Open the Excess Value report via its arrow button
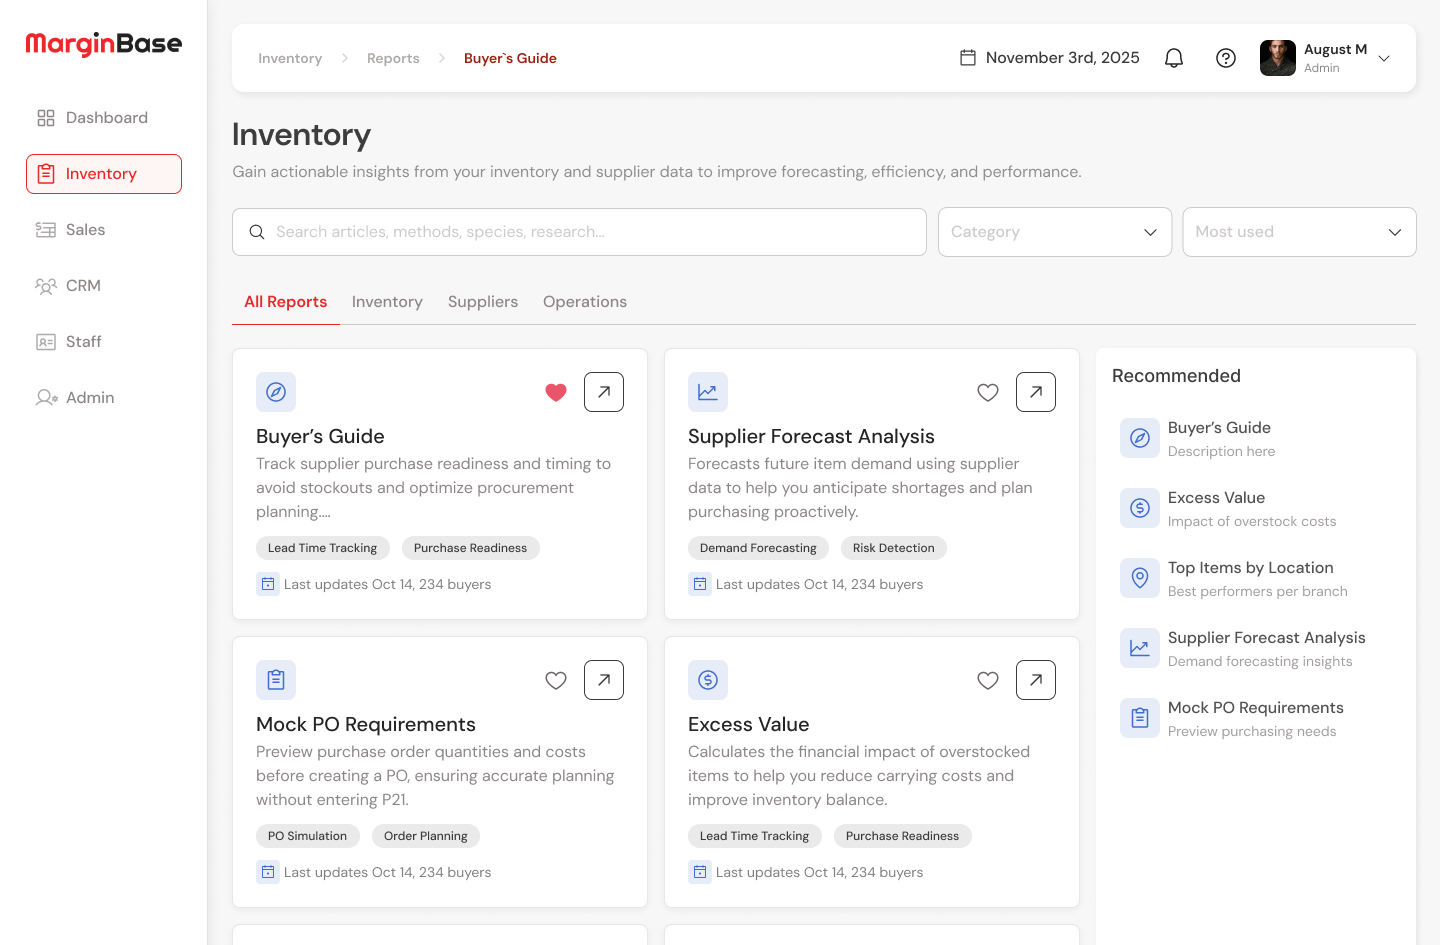 point(1035,679)
